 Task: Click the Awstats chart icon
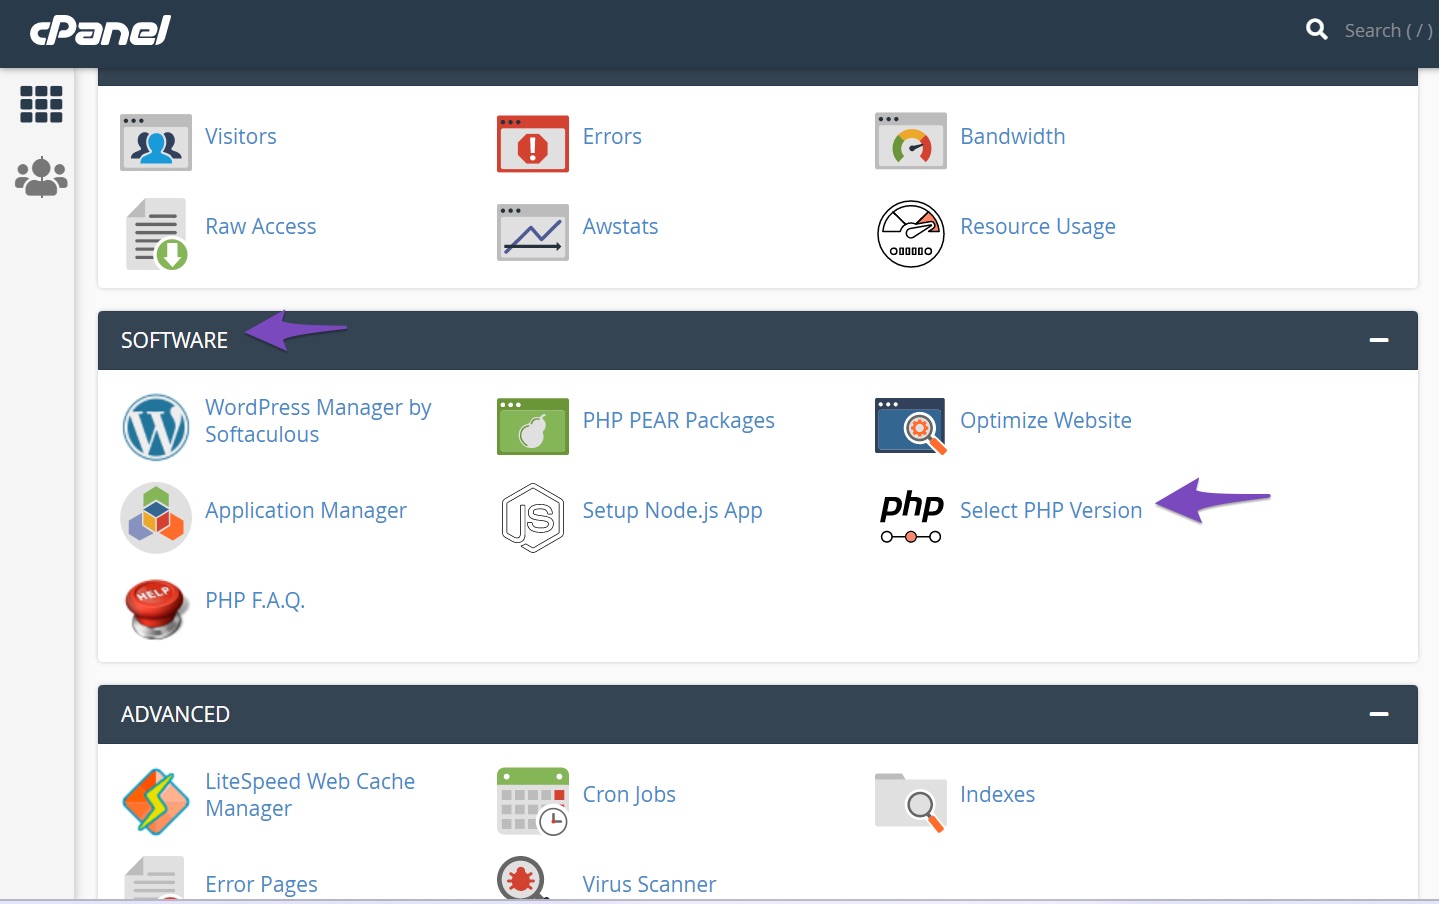(533, 232)
